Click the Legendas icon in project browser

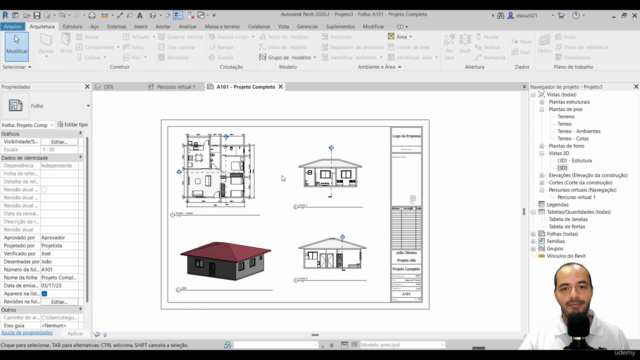(542, 204)
